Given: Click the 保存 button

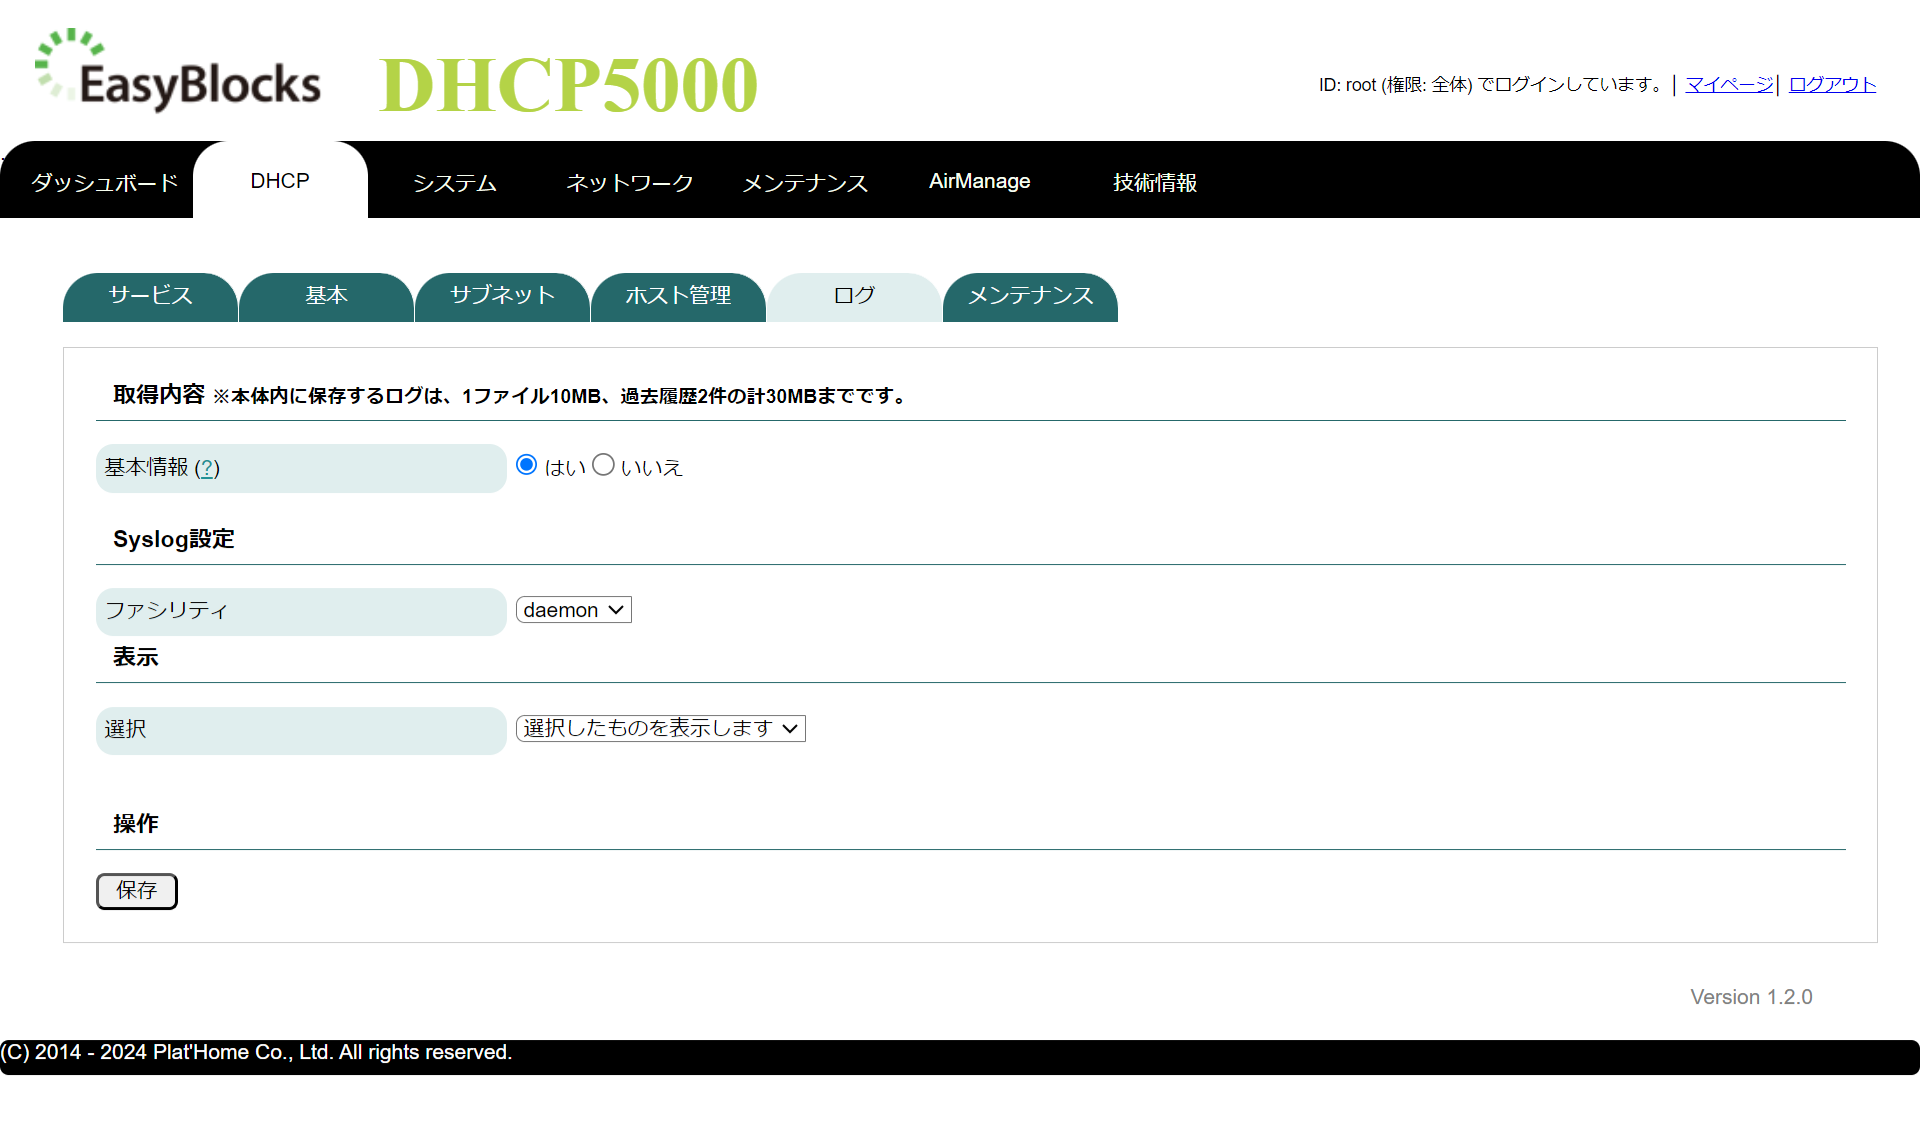Looking at the screenshot, I should point(137,891).
